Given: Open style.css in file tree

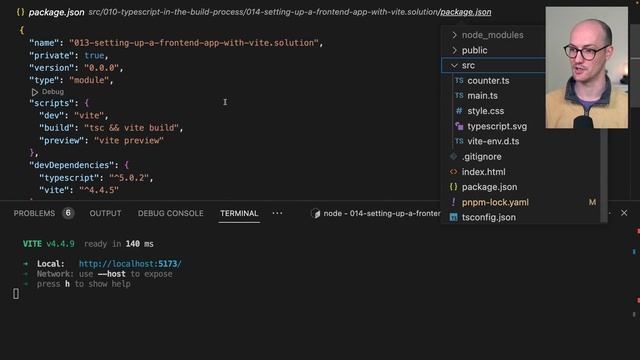Looking at the screenshot, I should [486, 111].
